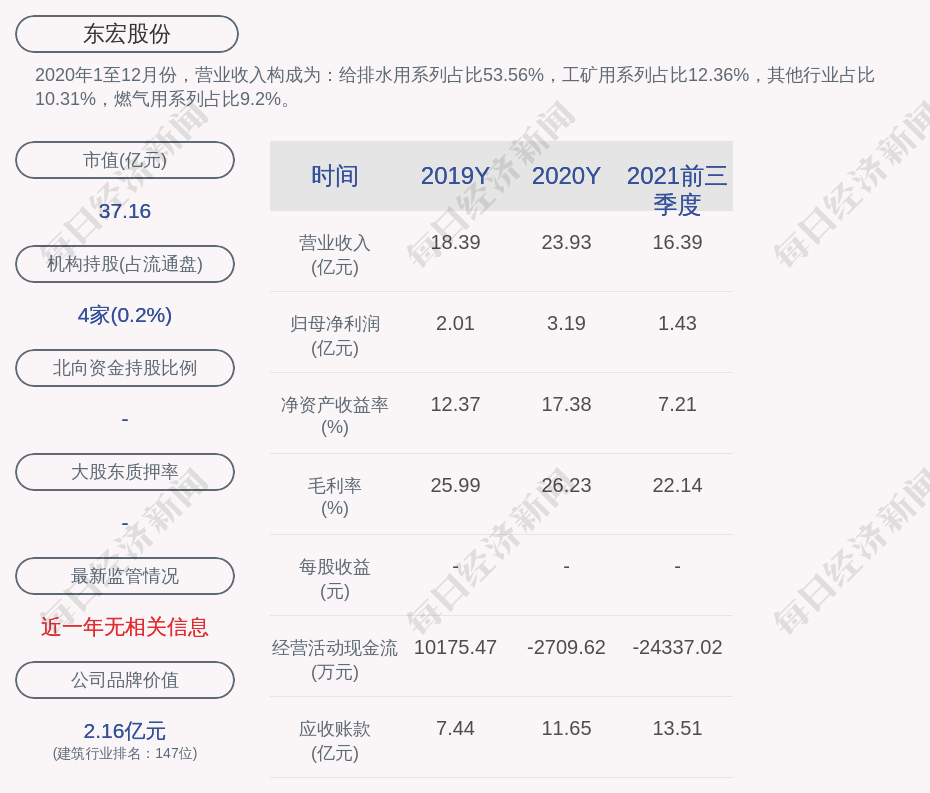This screenshot has width=930, height=793.
Task: Click gross margin value 25.99
Action: (x=456, y=485)
